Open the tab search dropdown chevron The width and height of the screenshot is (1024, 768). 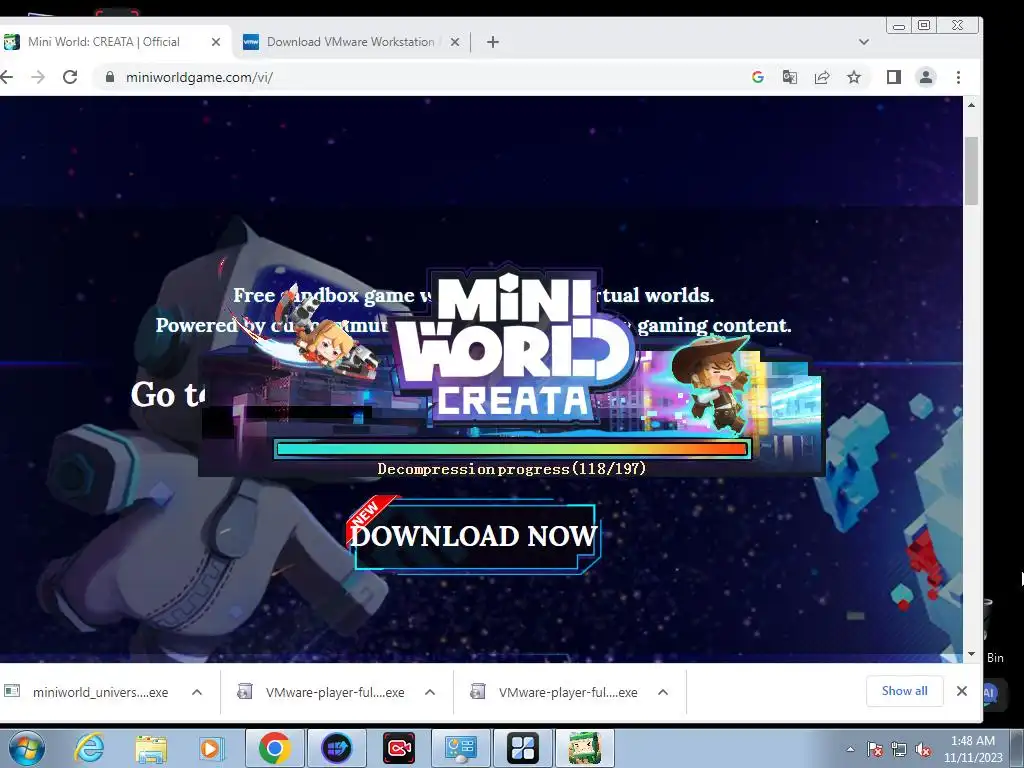click(x=864, y=42)
